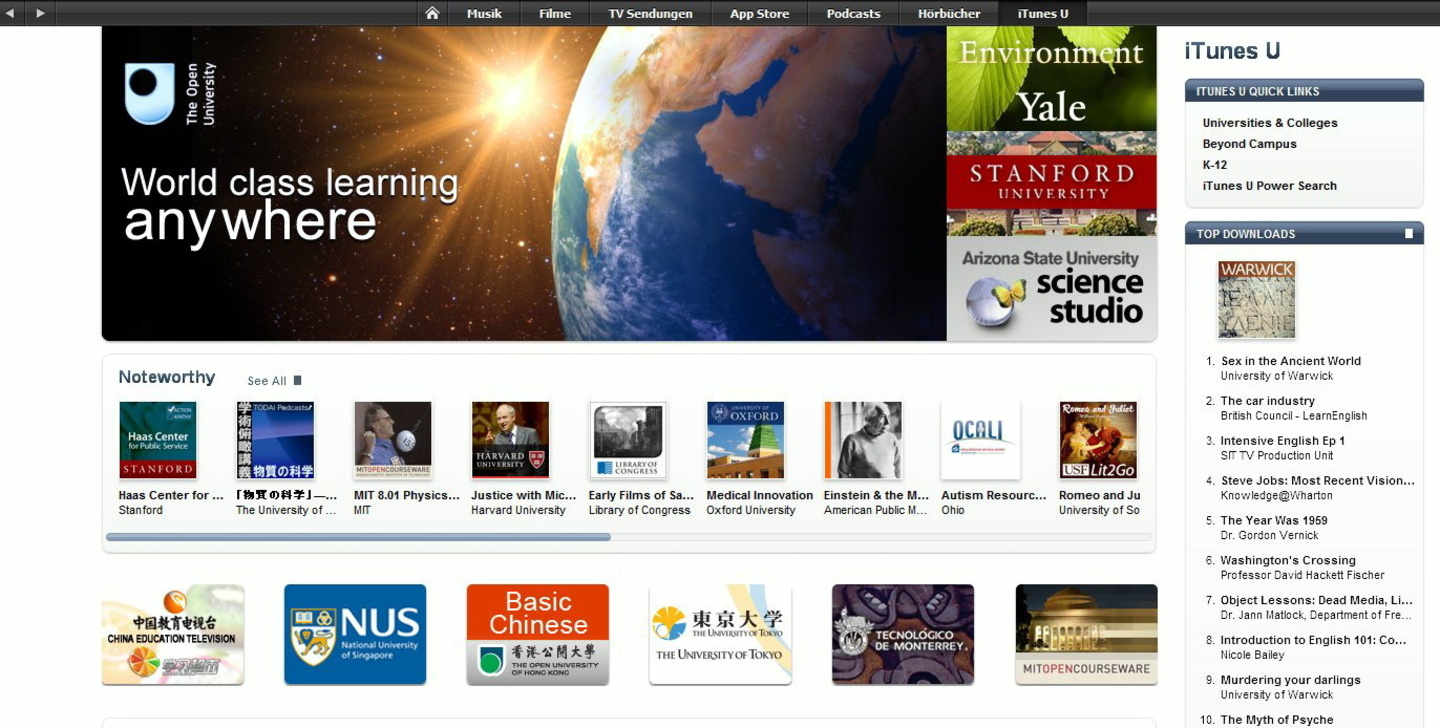The height and width of the screenshot is (728, 1440).
Task: Click 'Medical Innovation' title
Action: click(760, 495)
